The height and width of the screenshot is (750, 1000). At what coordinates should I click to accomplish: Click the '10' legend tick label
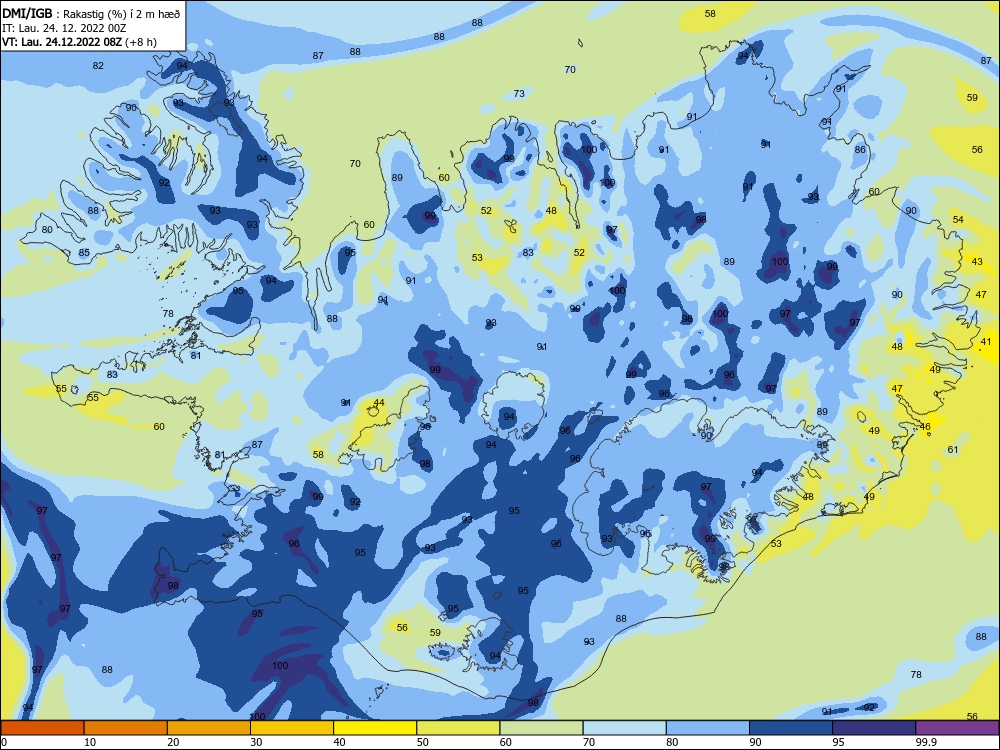point(90,742)
